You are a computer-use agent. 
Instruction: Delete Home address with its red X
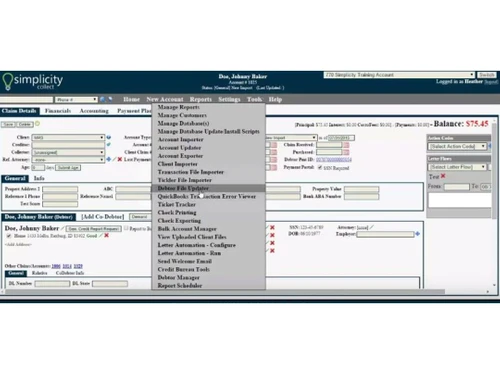(x=107, y=235)
